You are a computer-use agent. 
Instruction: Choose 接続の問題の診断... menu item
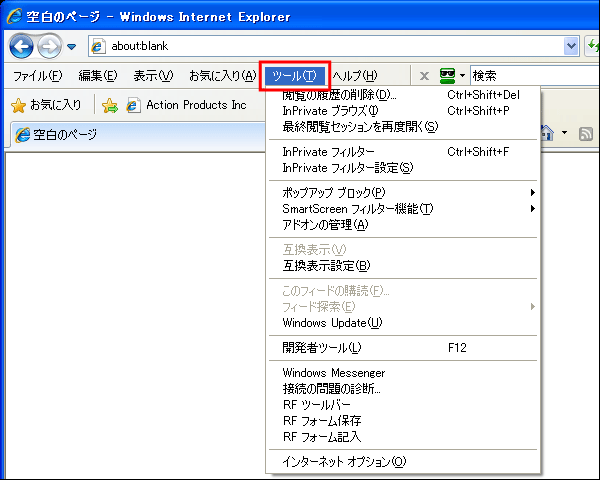[x=403, y=389]
